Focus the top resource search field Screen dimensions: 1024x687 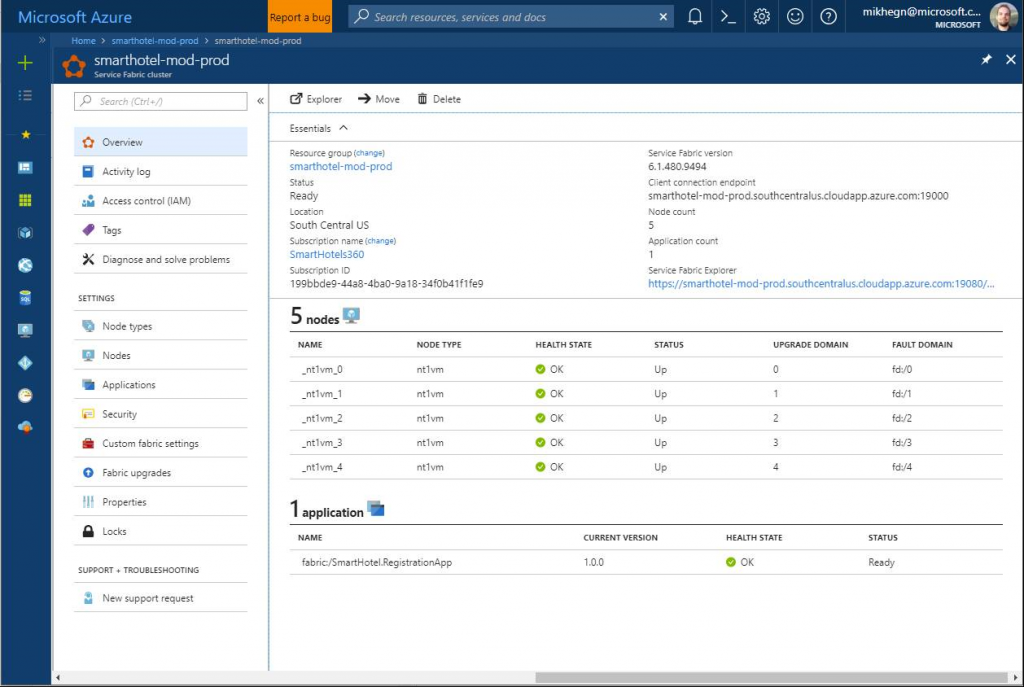click(x=513, y=17)
